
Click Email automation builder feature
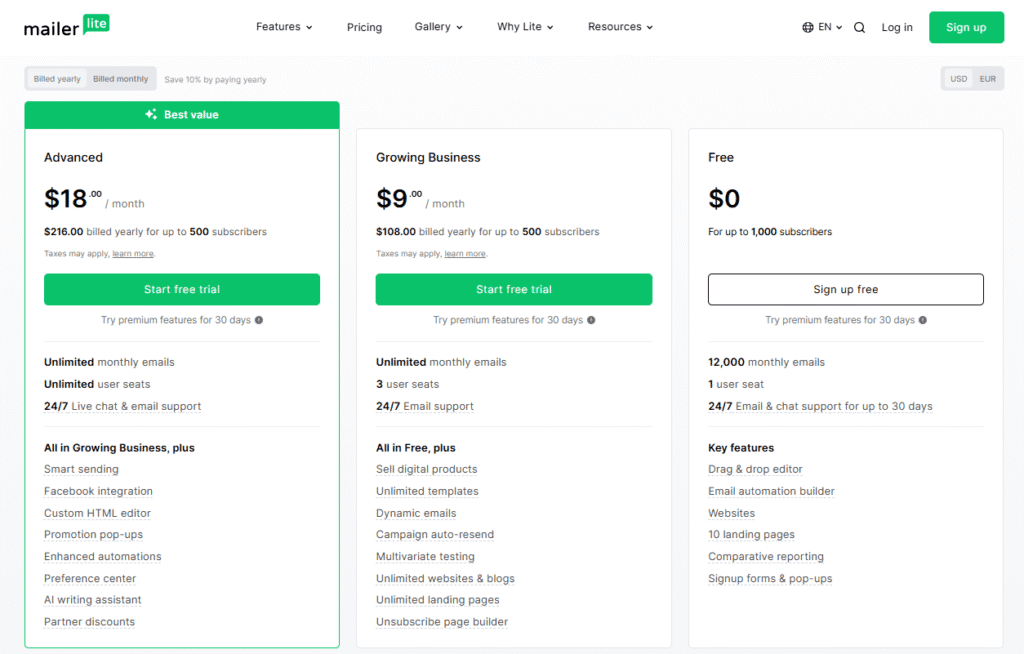click(x=771, y=491)
